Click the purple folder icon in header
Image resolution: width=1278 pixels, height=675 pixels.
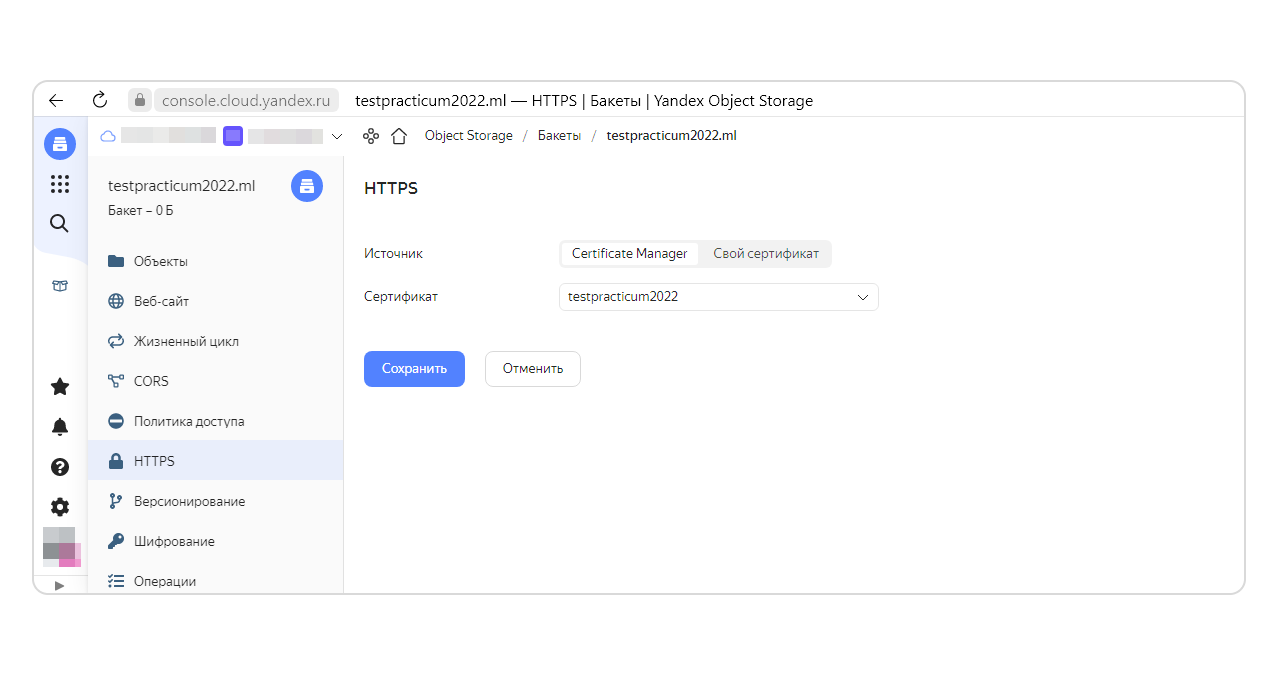click(233, 136)
